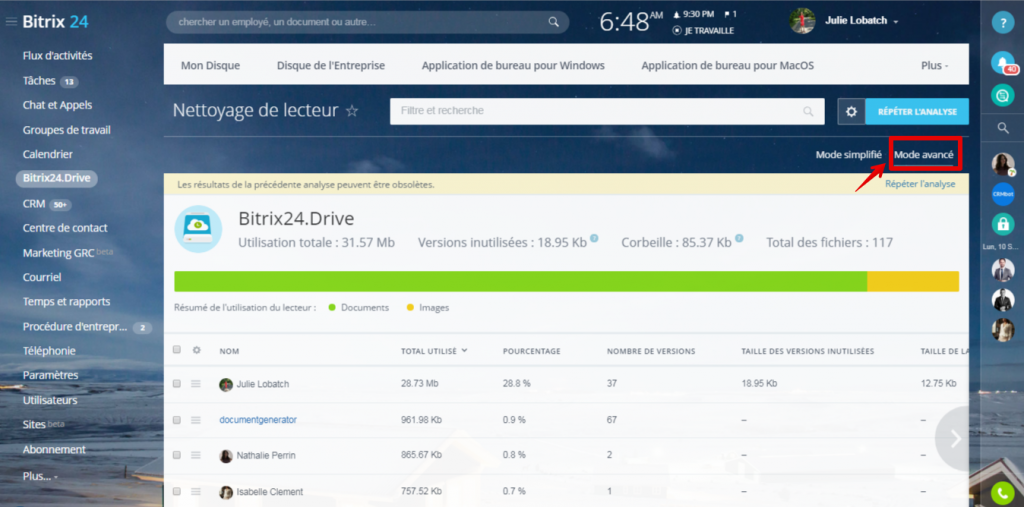
Task: Open settings gear next to Répéter l'analyse
Action: pos(851,112)
